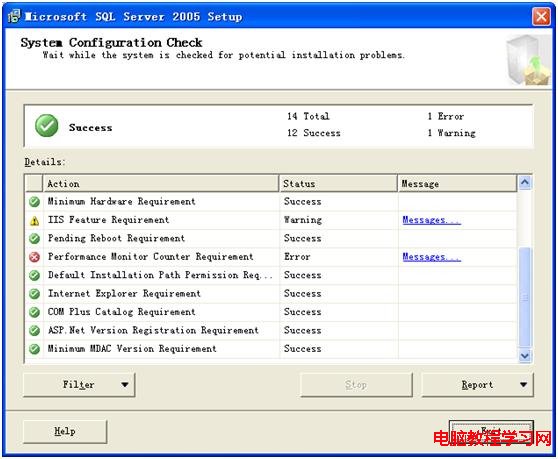Click the 1 Error summary text
Image resolution: width=558 pixels, height=459 pixels.
[446, 116]
